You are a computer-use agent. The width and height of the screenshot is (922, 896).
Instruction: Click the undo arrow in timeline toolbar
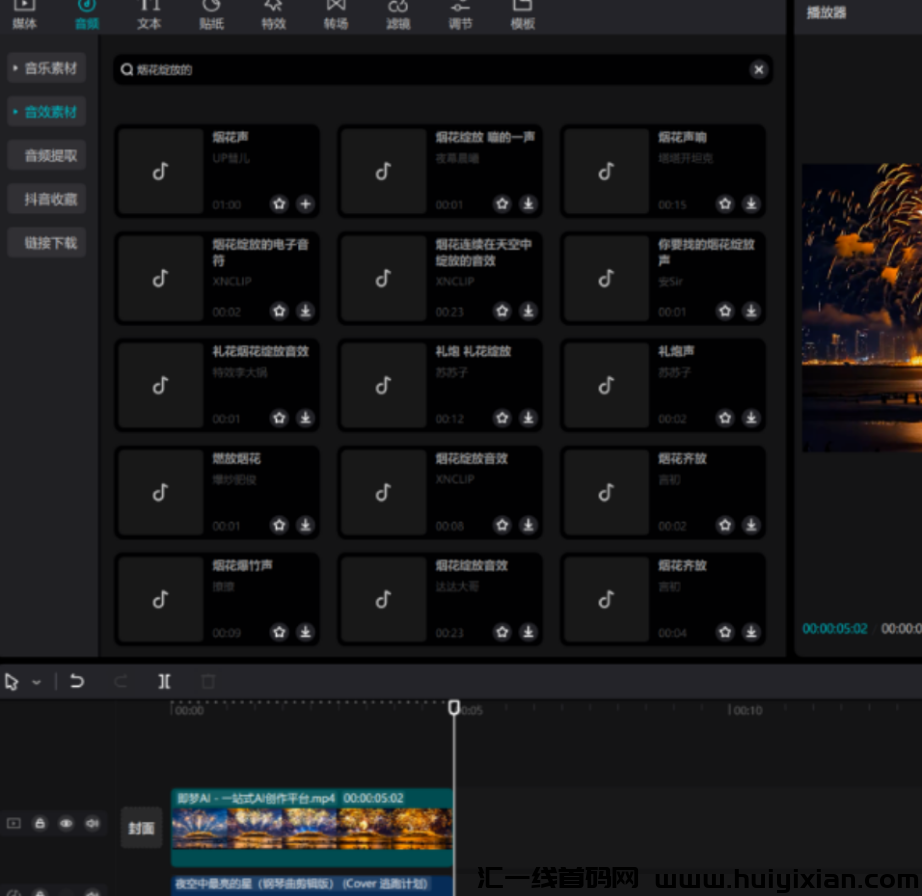(77, 682)
